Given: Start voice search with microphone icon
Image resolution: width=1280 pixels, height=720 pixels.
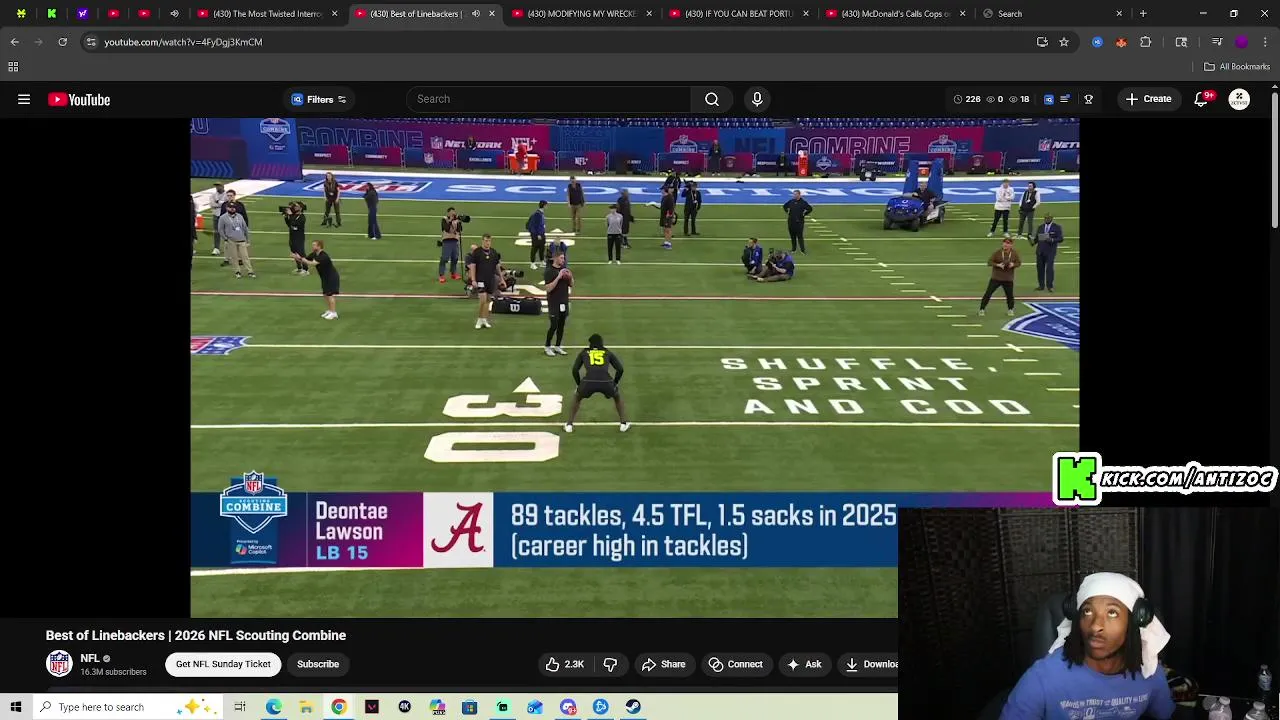Looking at the screenshot, I should (757, 99).
